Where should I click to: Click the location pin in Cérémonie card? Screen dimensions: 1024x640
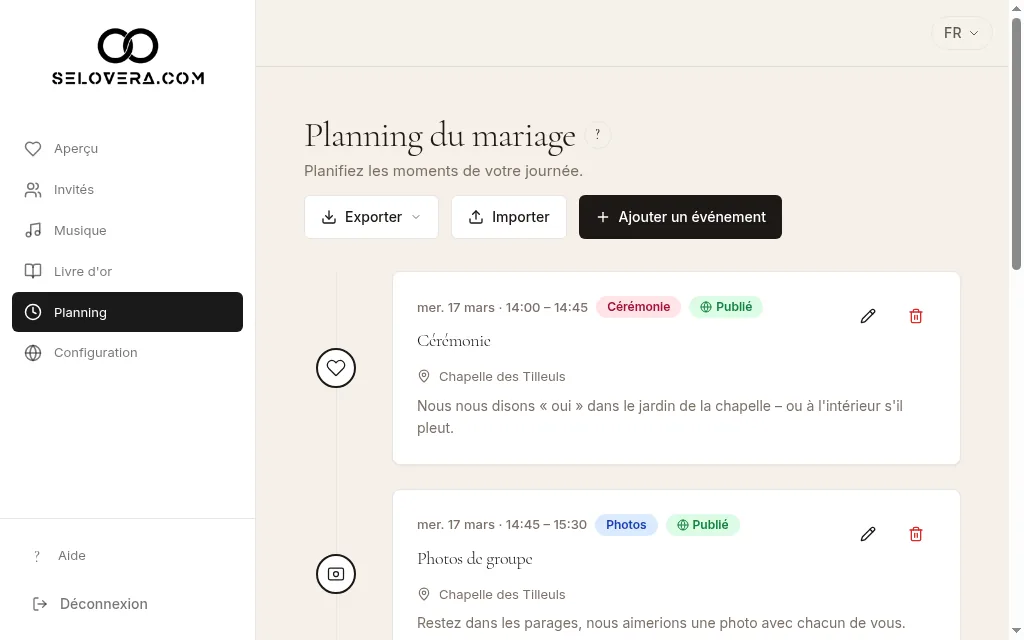pos(424,376)
